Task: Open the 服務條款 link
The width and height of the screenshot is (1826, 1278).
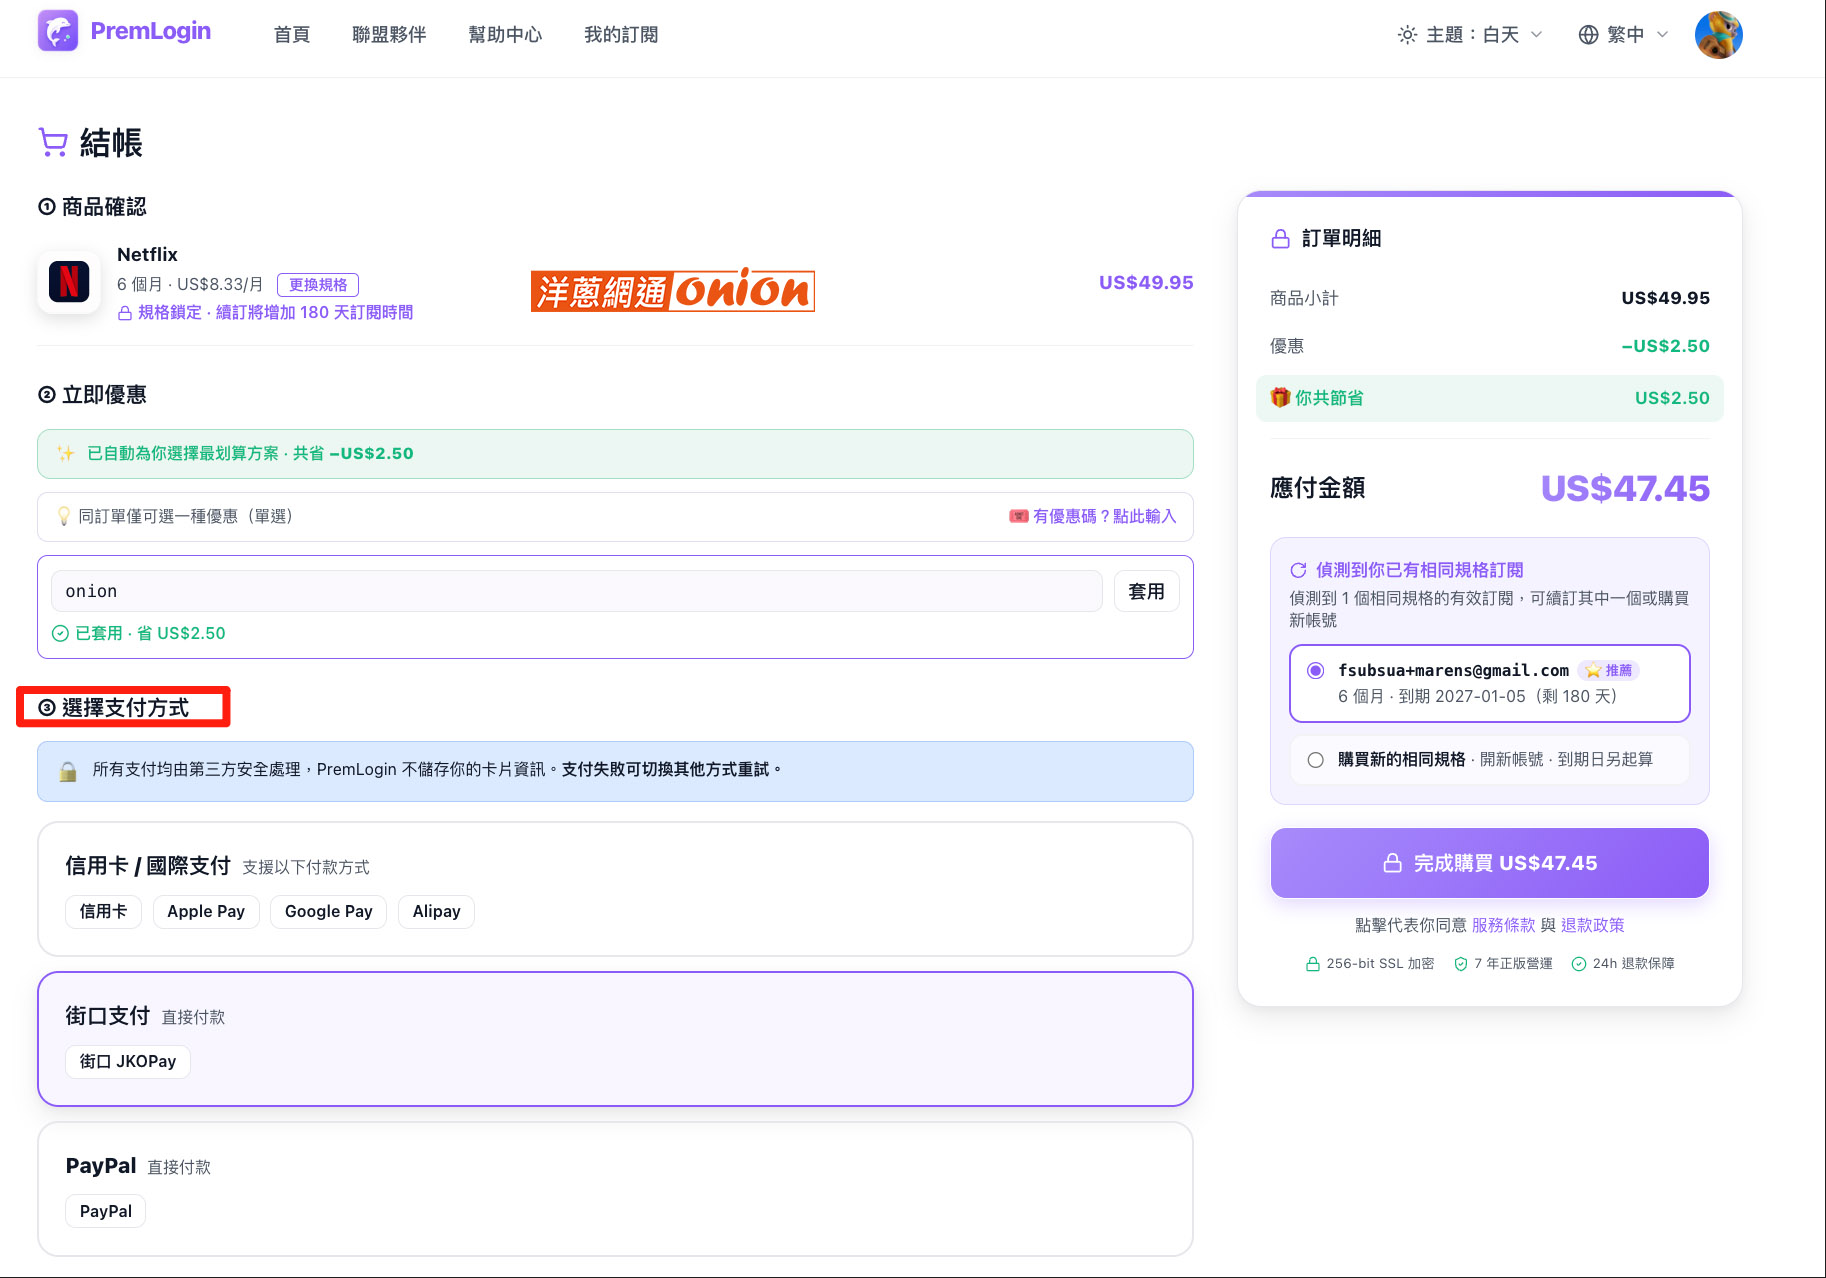Action: [x=1503, y=925]
